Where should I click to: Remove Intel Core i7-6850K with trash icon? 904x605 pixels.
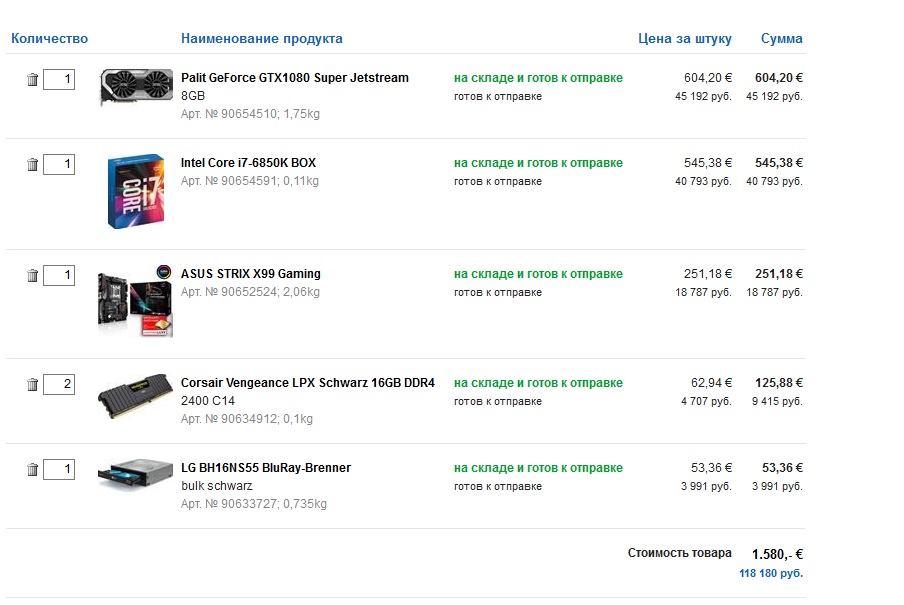tap(32, 164)
